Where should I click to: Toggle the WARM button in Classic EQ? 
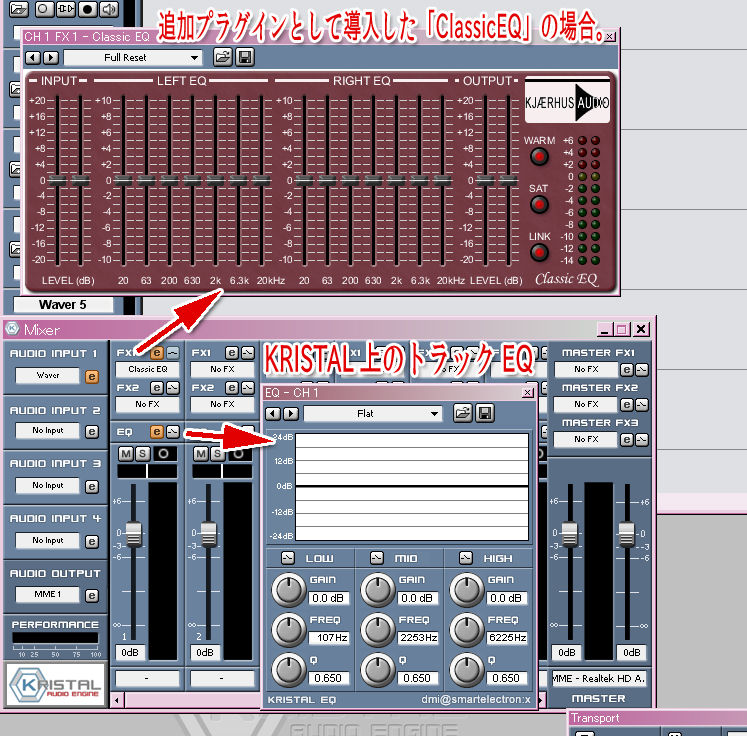point(539,156)
